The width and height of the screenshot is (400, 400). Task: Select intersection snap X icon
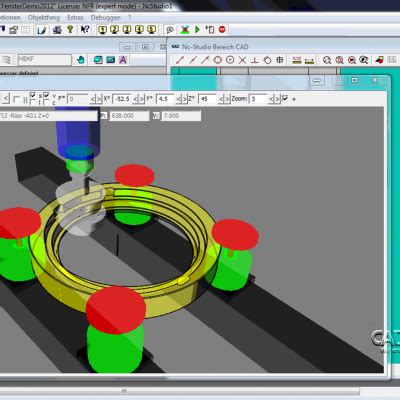click(242, 60)
